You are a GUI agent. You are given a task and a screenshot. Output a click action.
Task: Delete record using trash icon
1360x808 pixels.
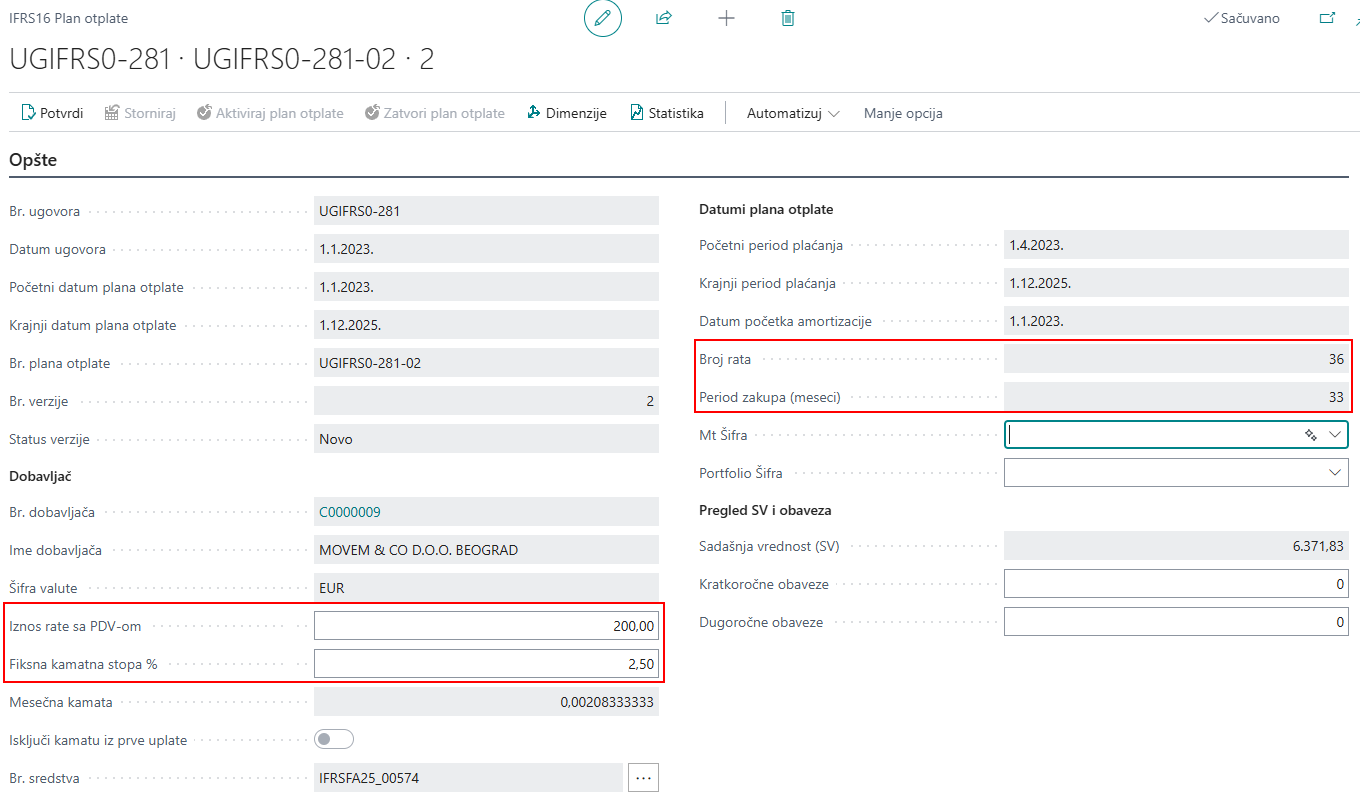click(788, 18)
